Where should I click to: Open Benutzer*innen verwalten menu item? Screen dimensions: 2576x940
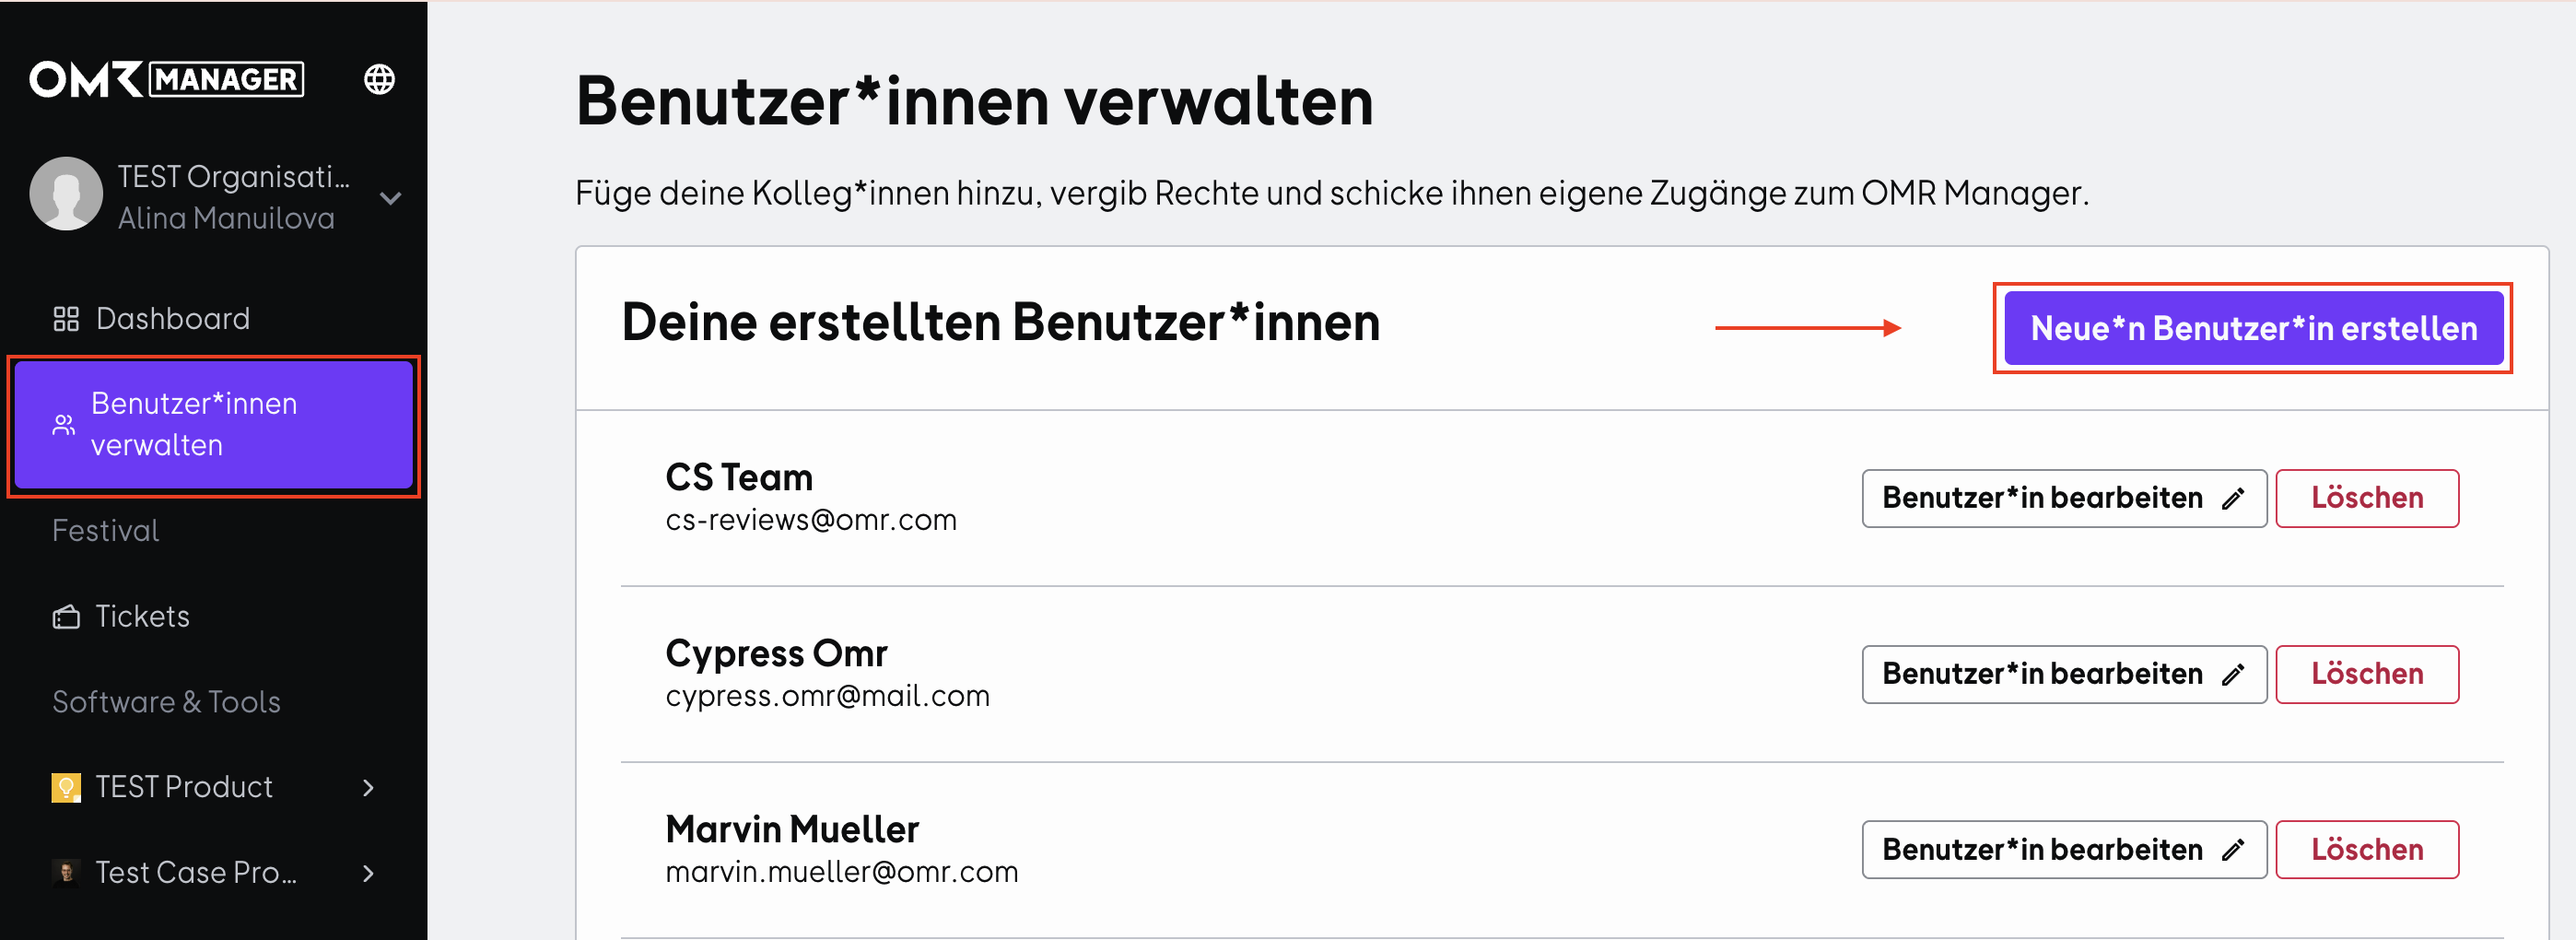coord(214,425)
